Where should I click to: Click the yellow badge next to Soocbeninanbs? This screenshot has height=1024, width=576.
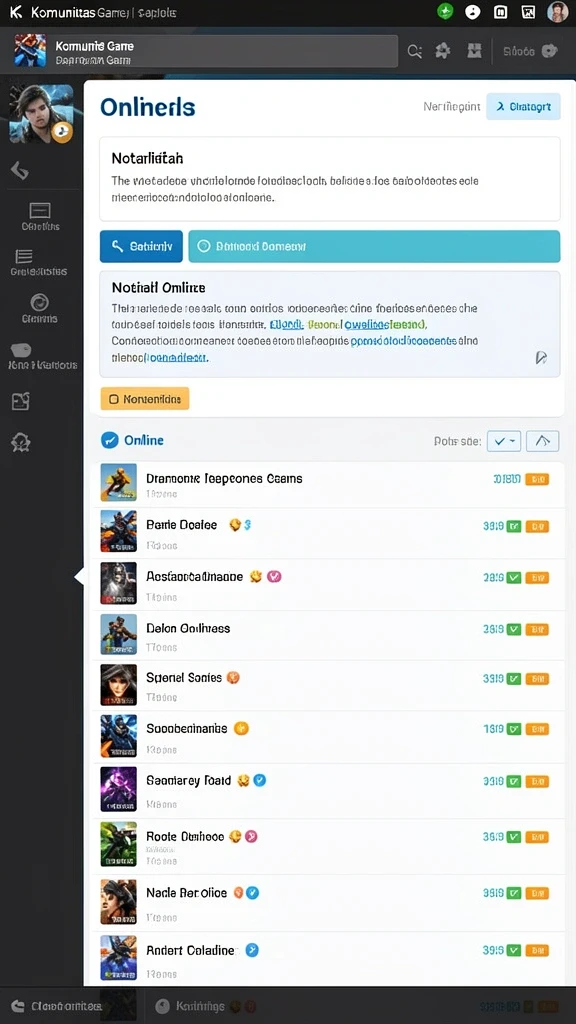coord(241,728)
